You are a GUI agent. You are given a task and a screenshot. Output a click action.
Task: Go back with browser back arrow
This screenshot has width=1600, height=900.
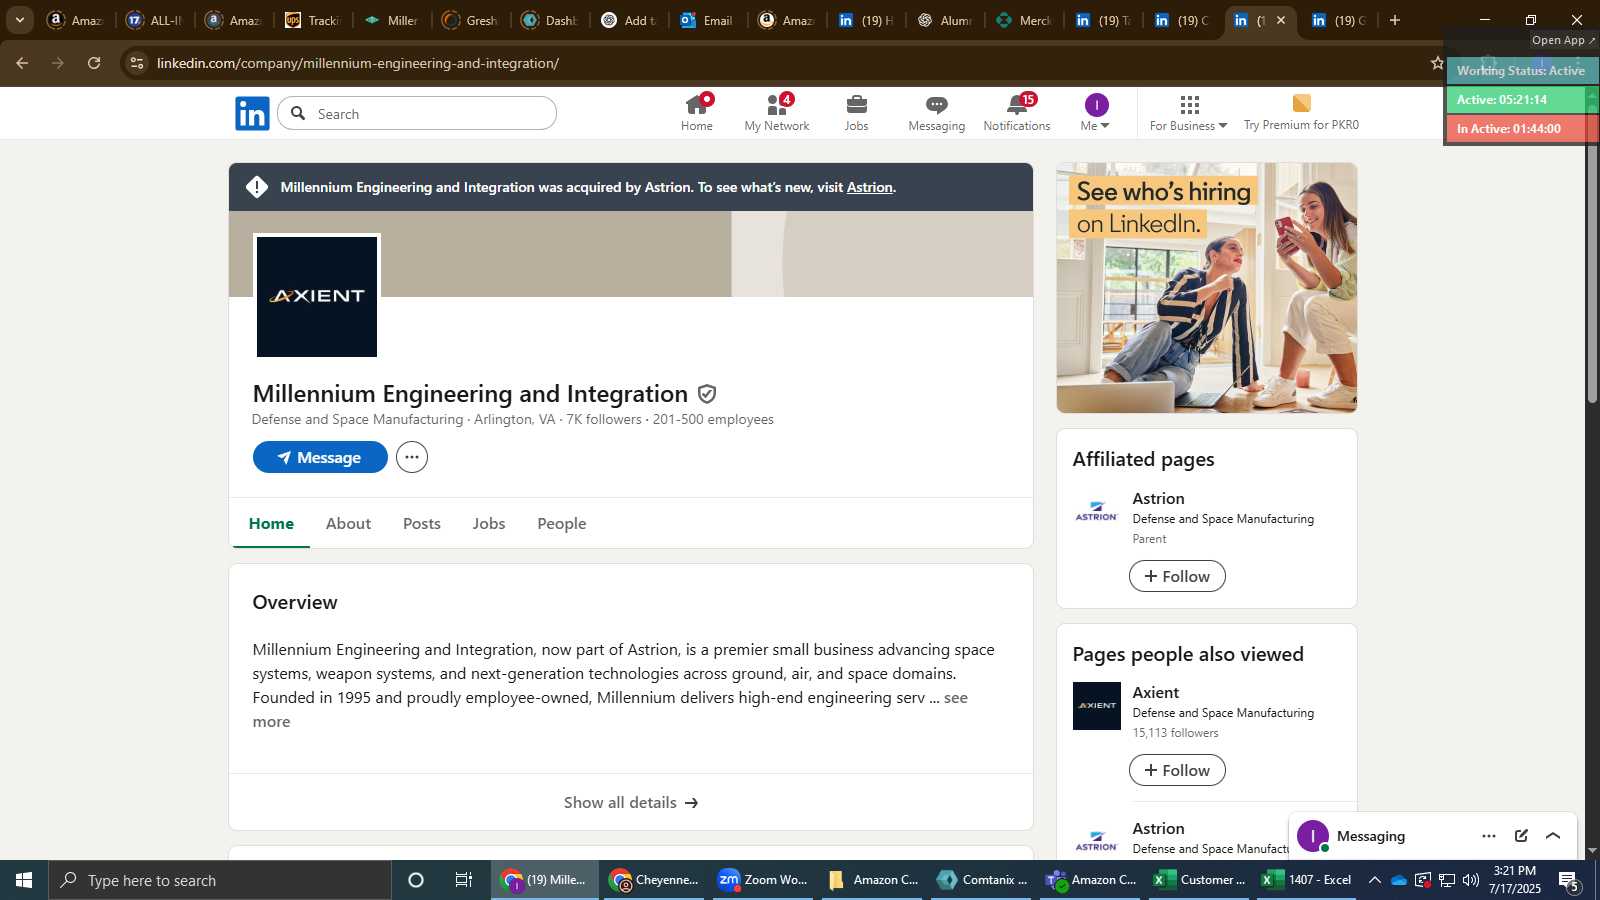click(22, 63)
